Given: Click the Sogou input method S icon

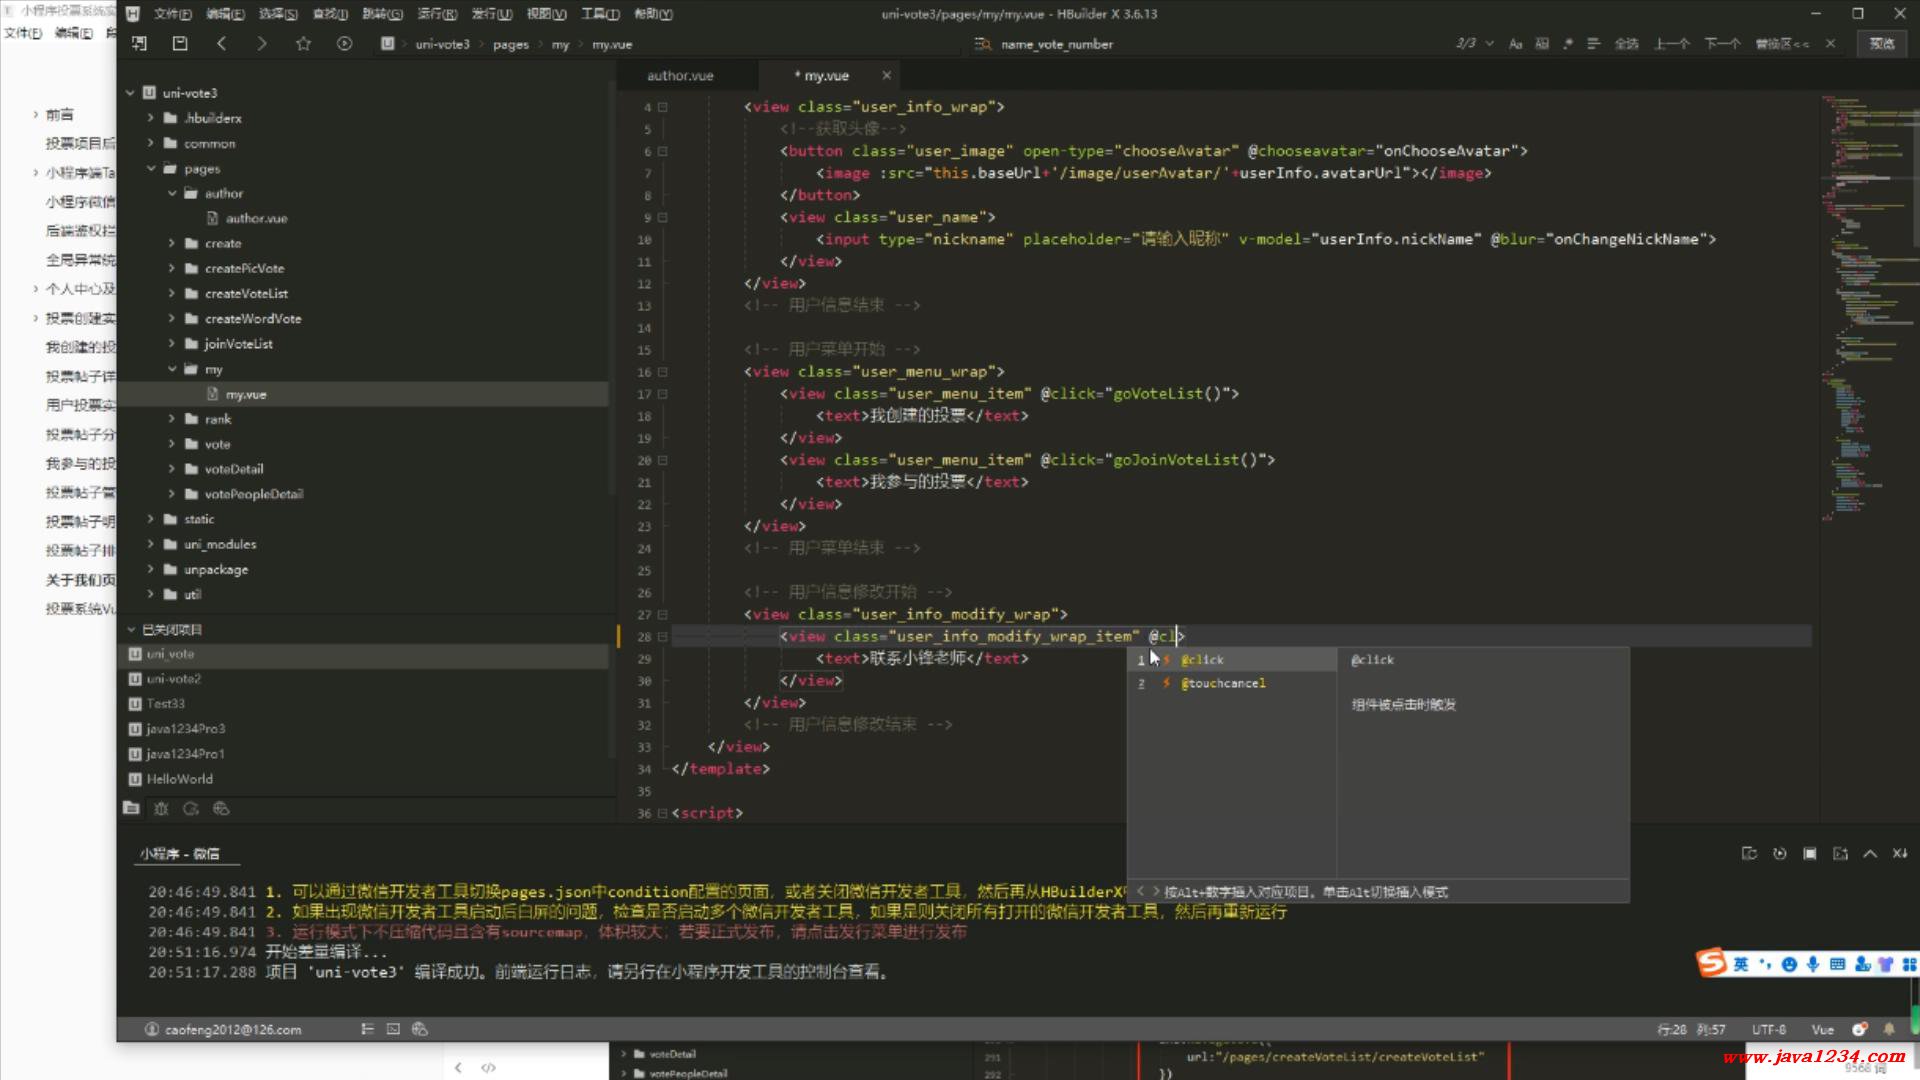Looking at the screenshot, I should pos(1712,963).
